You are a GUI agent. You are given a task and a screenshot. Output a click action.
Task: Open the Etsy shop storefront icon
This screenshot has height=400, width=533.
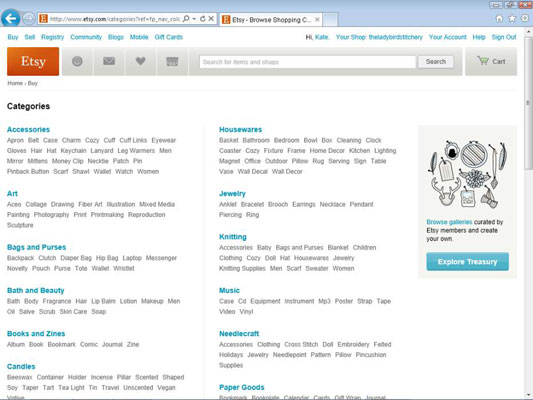tap(172, 62)
